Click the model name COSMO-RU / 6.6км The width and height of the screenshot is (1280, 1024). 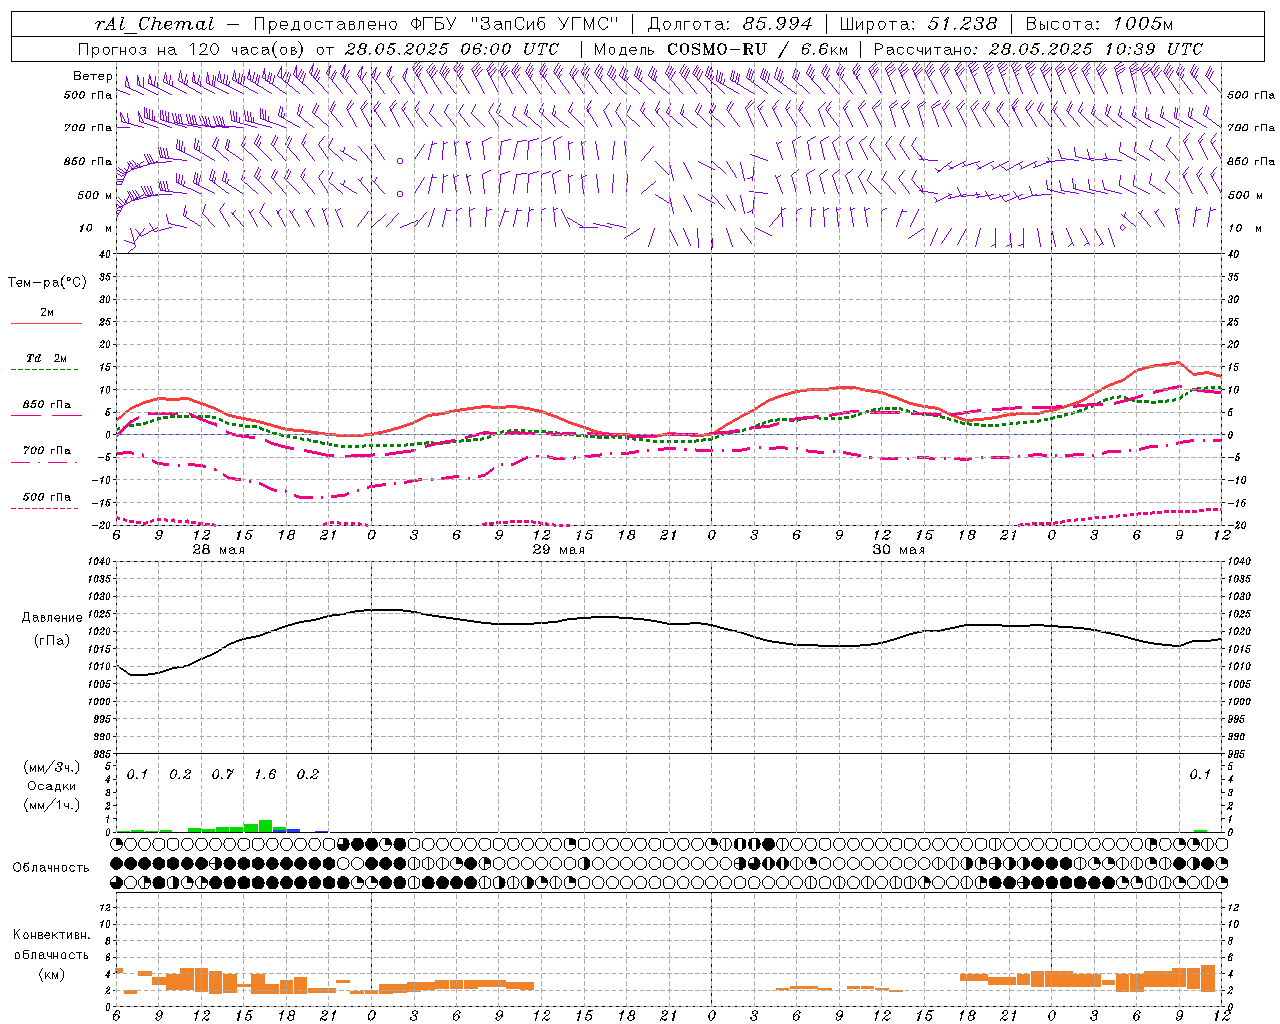[757, 49]
